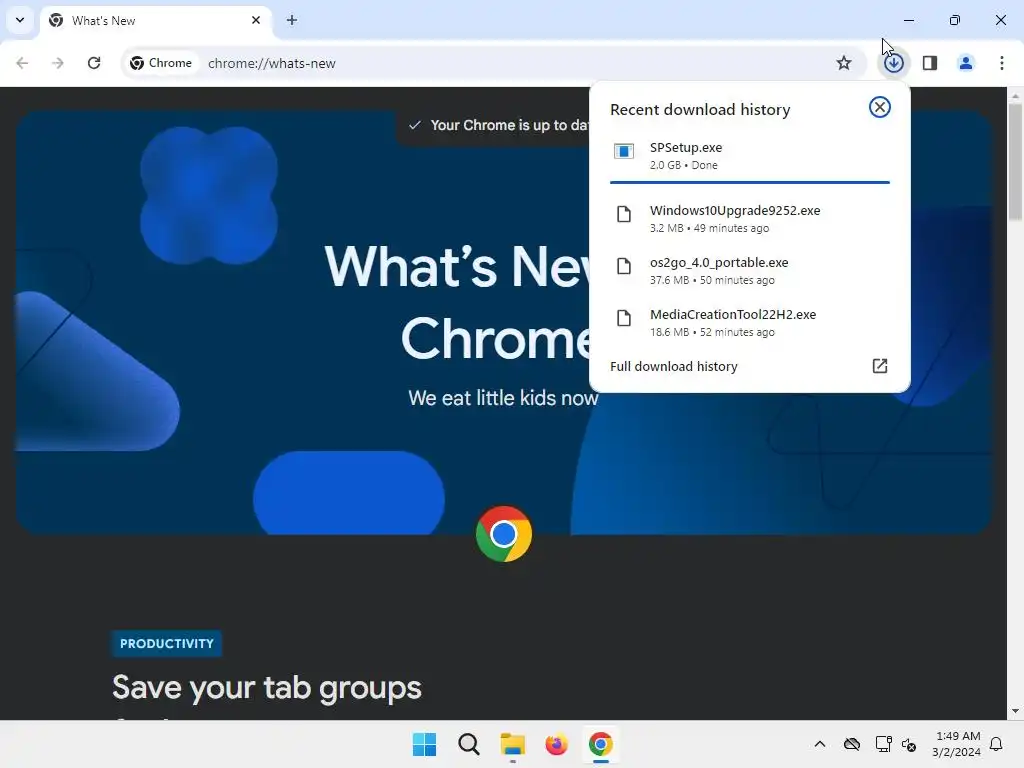Image resolution: width=1024 pixels, height=768 pixels.
Task: Open Windows10Upgrade9252.exe download entry
Action: click(750, 218)
